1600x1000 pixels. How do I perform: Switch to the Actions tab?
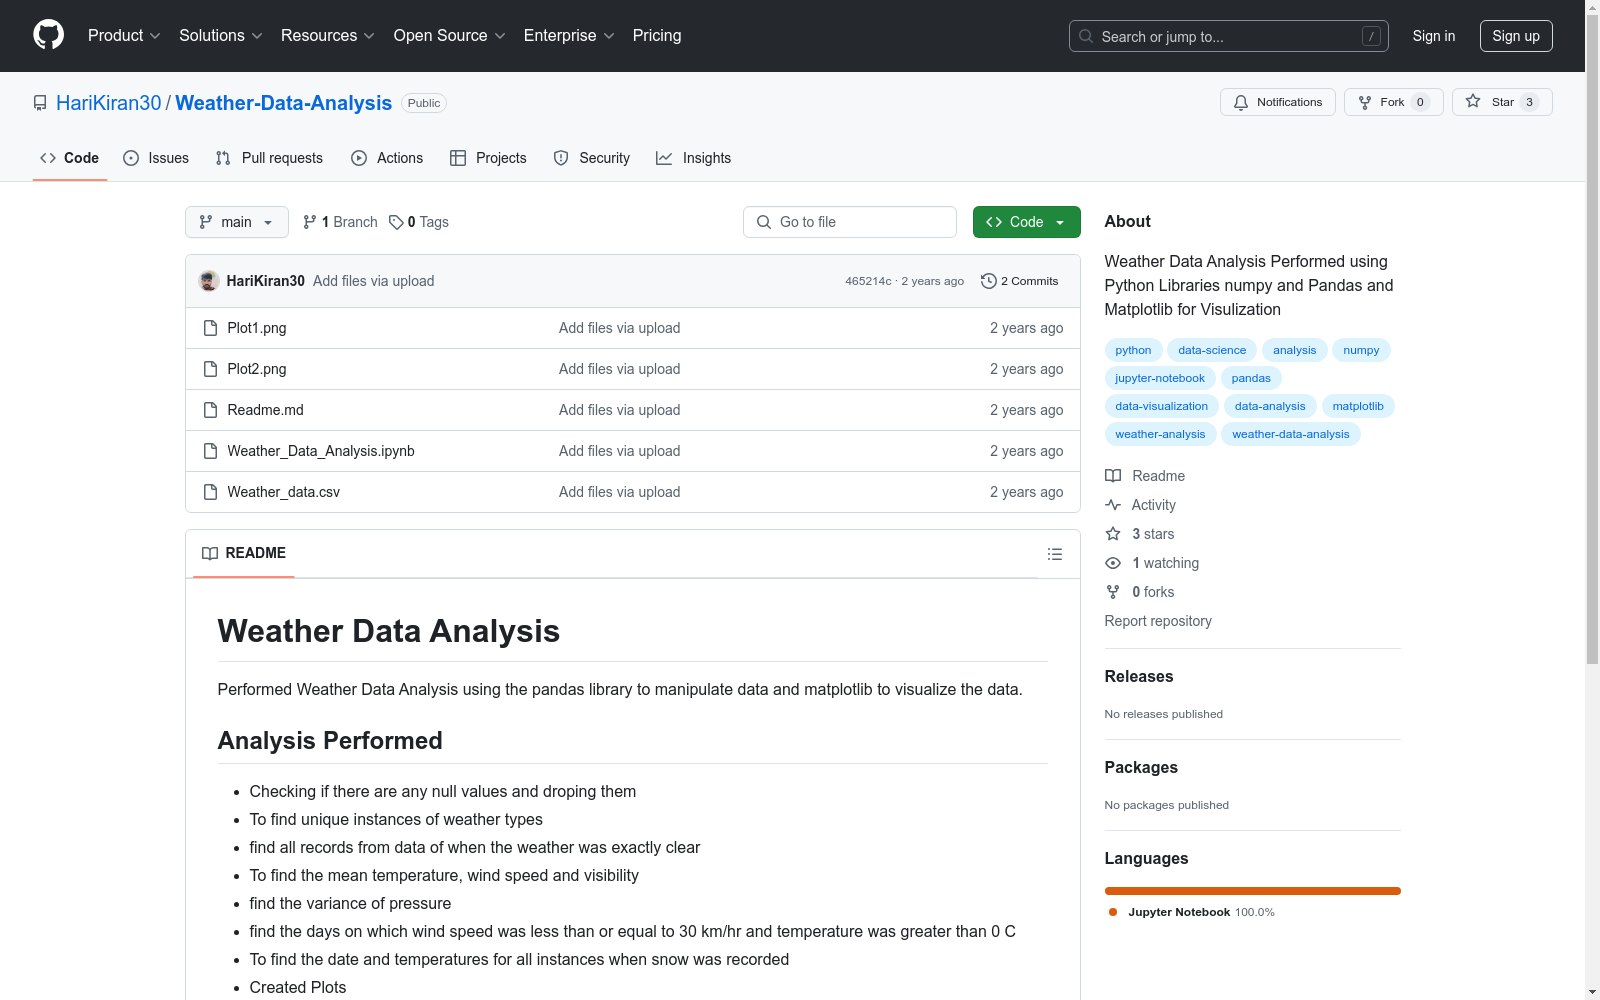point(387,158)
